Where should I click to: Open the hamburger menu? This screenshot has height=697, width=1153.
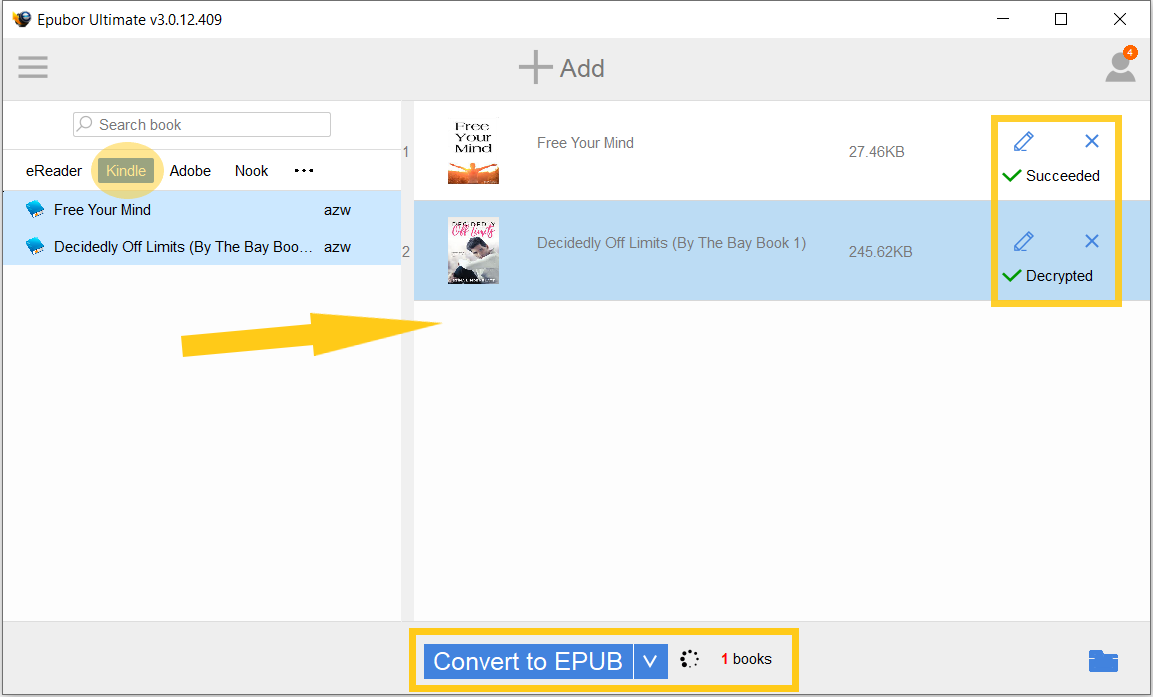[33, 67]
